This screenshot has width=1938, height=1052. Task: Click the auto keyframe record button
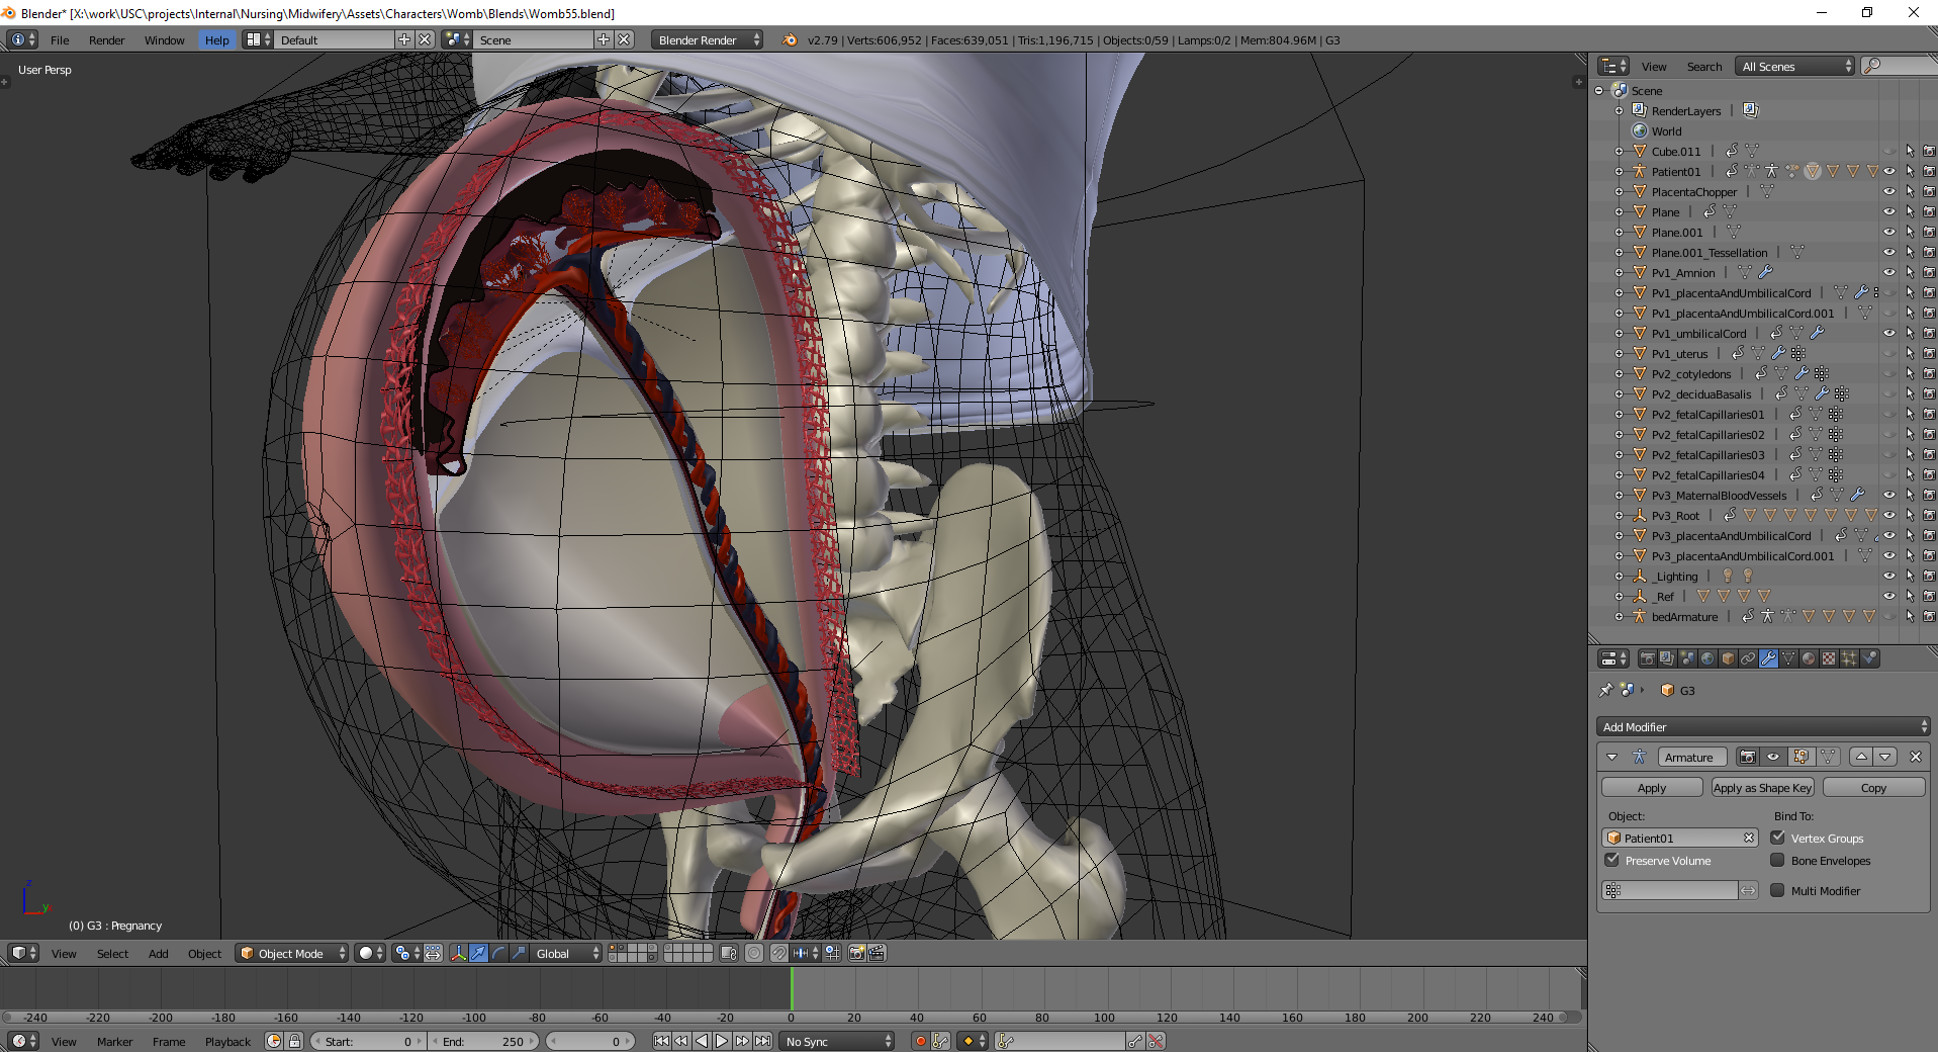pos(920,1041)
